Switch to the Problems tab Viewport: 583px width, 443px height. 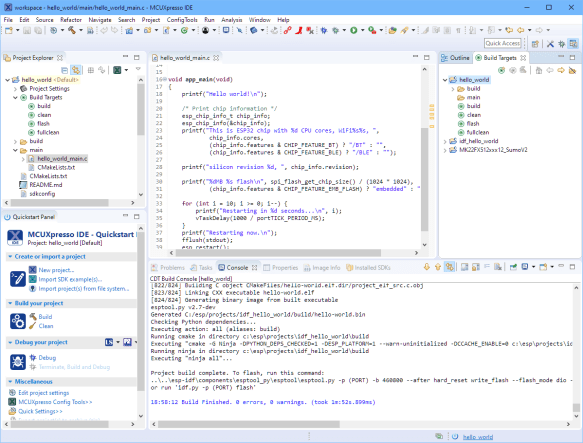click(x=168, y=267)
